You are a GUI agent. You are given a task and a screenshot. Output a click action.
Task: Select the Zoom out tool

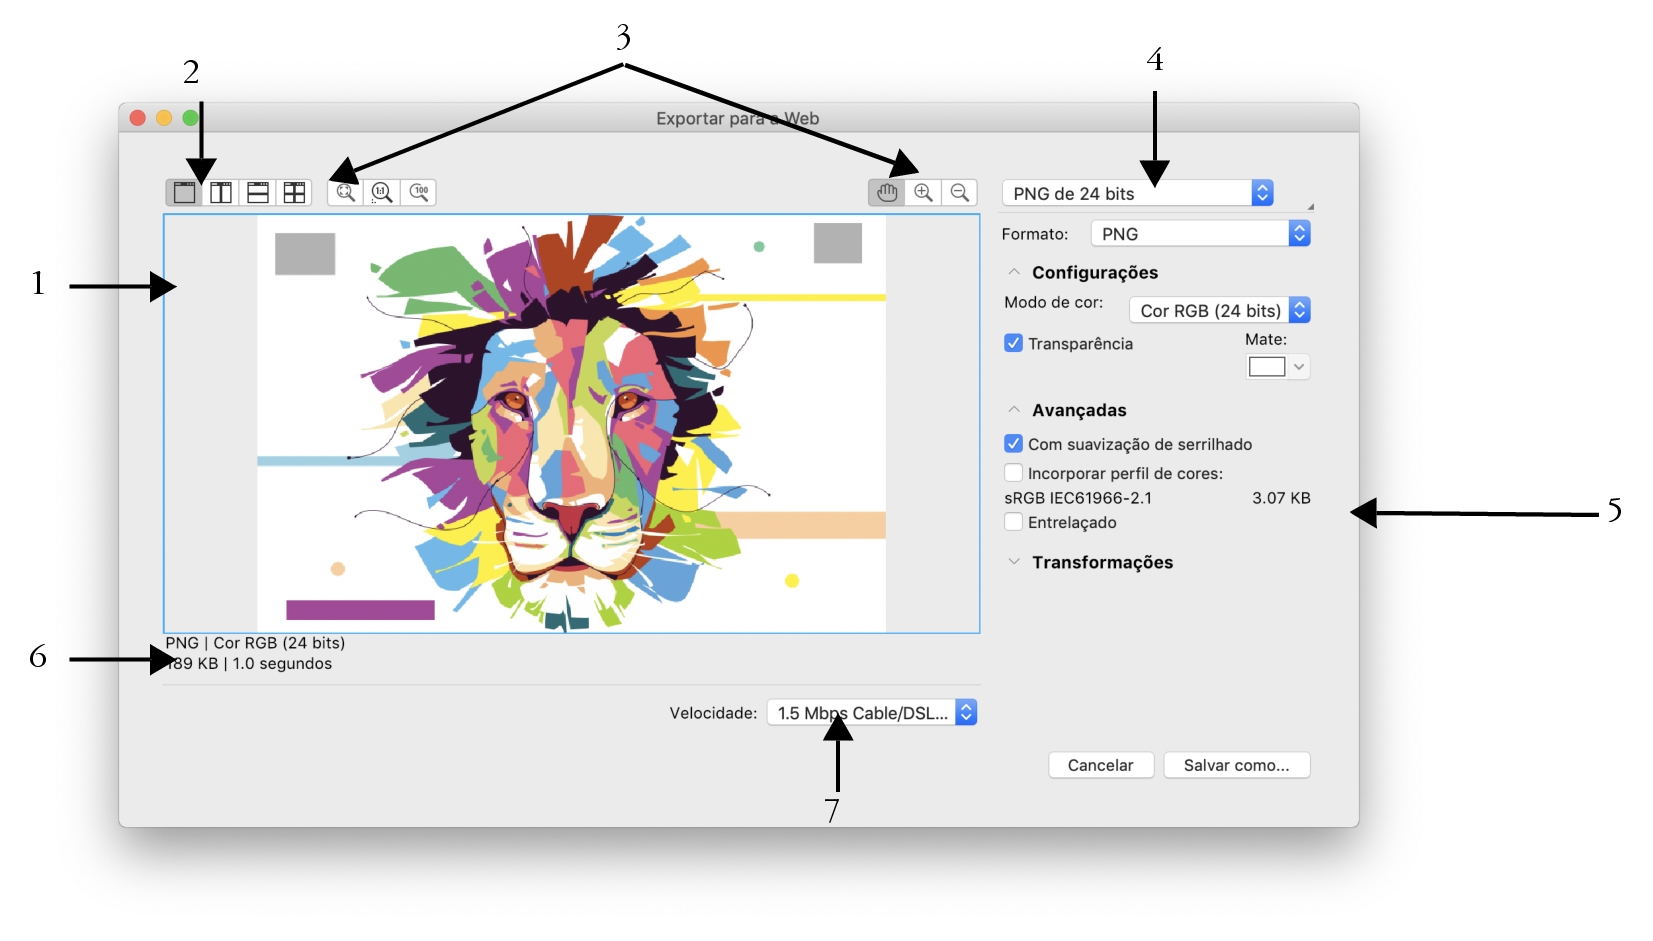point(960,193)
